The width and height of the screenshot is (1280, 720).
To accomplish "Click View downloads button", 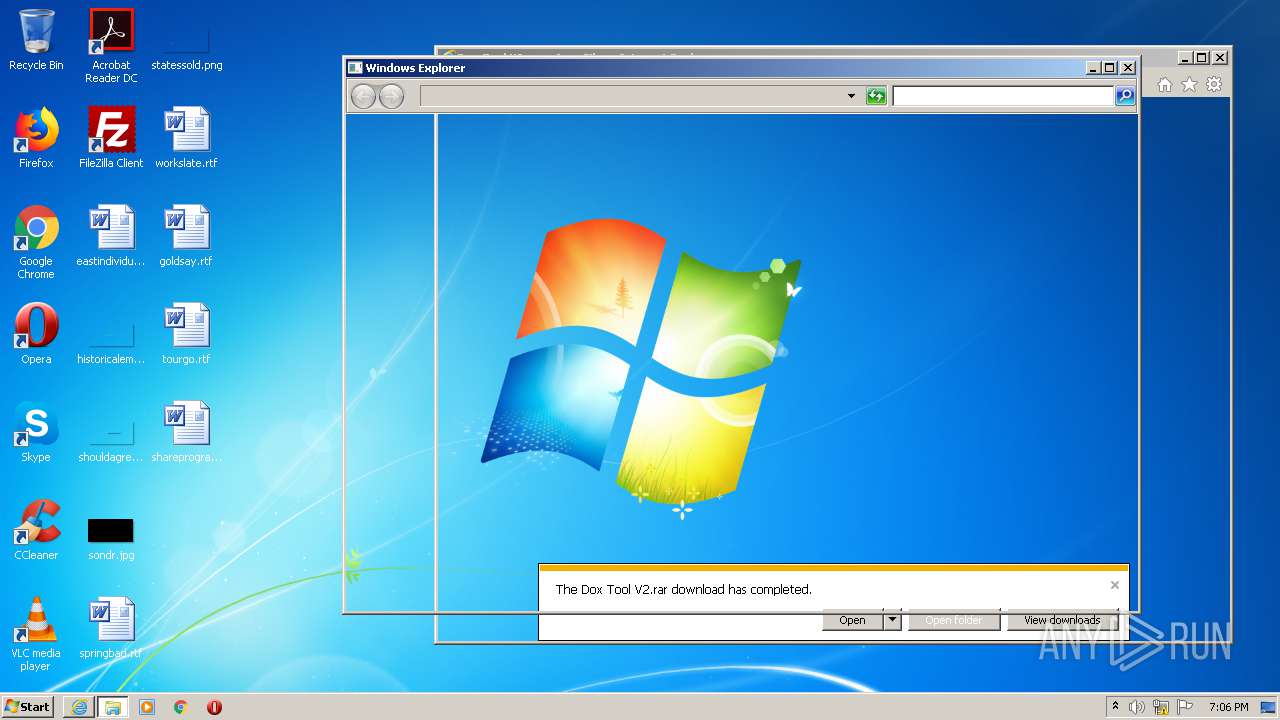I will (x=1062, y=620).
